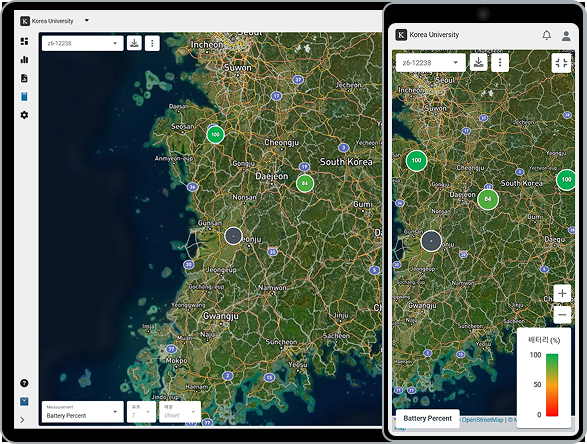Open the dropdown showing value 7 on tablet
The height and width of the screenshot is (444, 587).
coord(141,412)
